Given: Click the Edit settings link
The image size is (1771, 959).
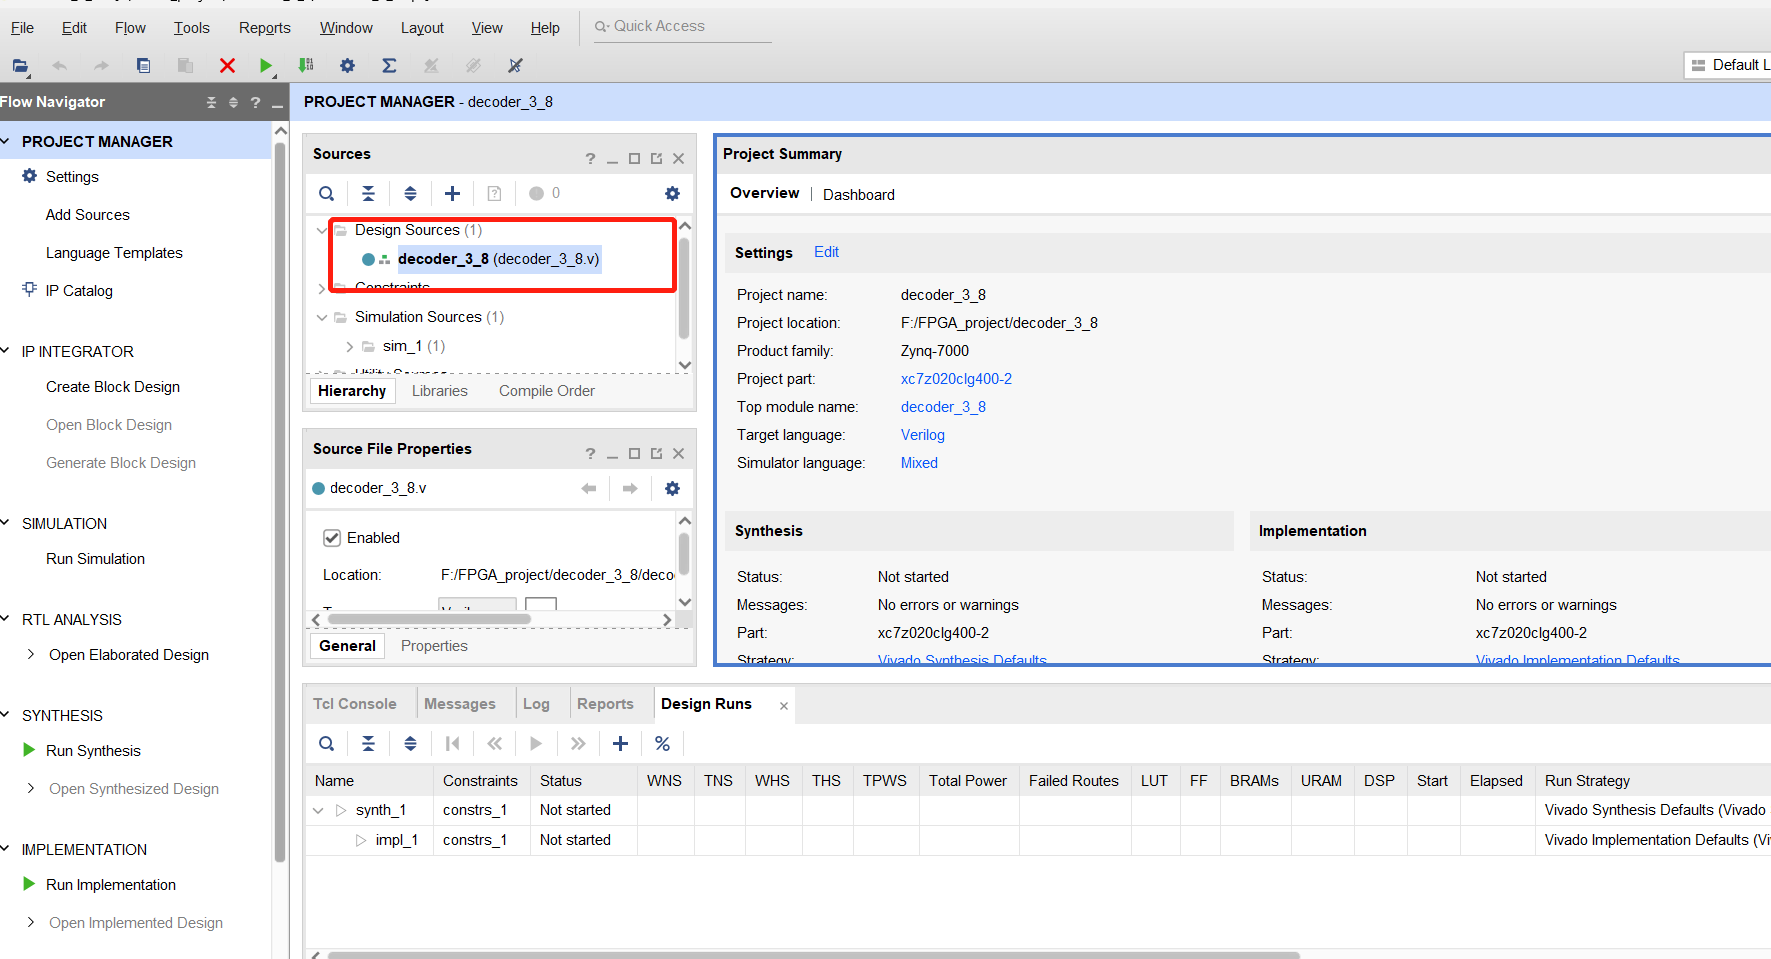Looking at the screenshot, I should point(826,252).
